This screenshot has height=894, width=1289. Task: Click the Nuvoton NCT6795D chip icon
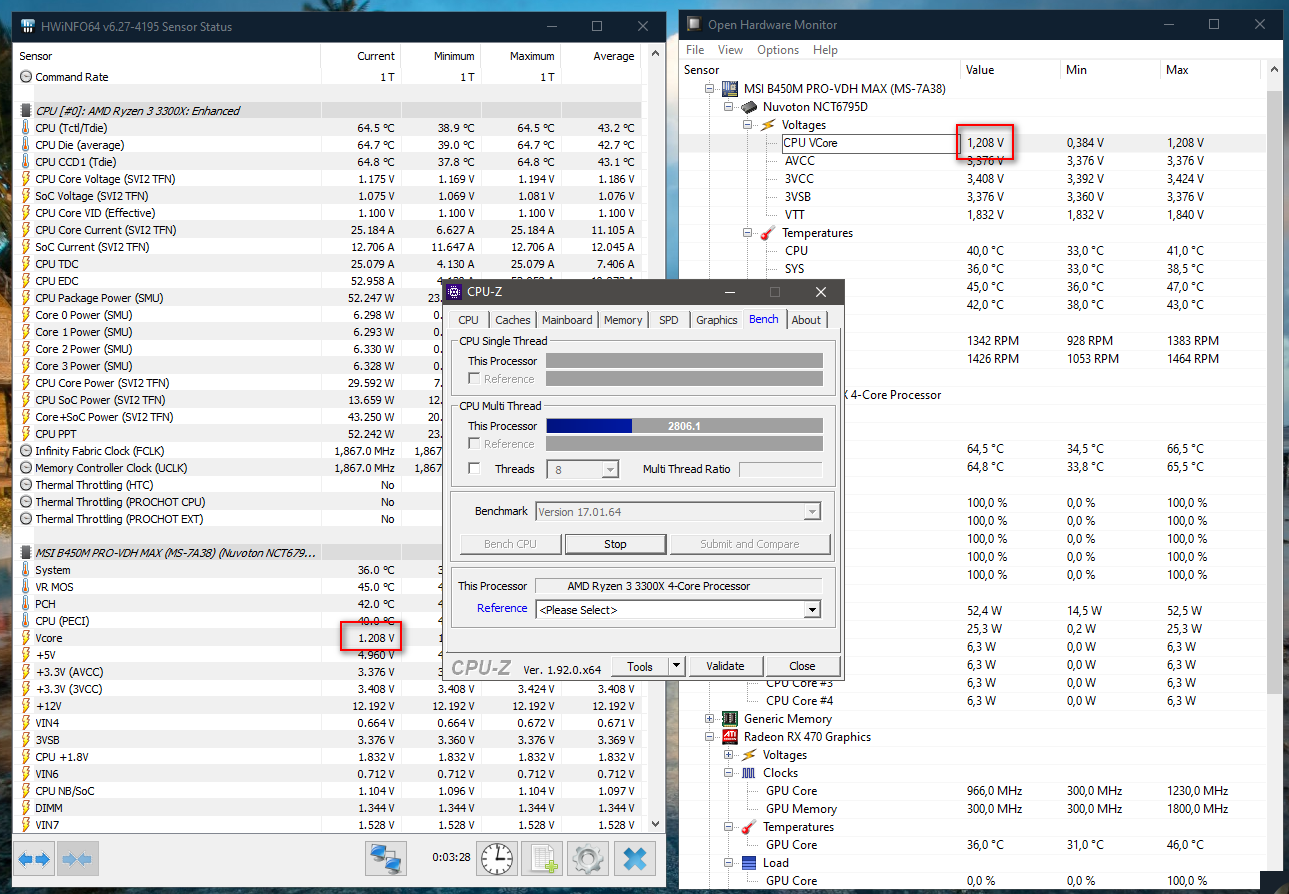(x=749, y=107)
